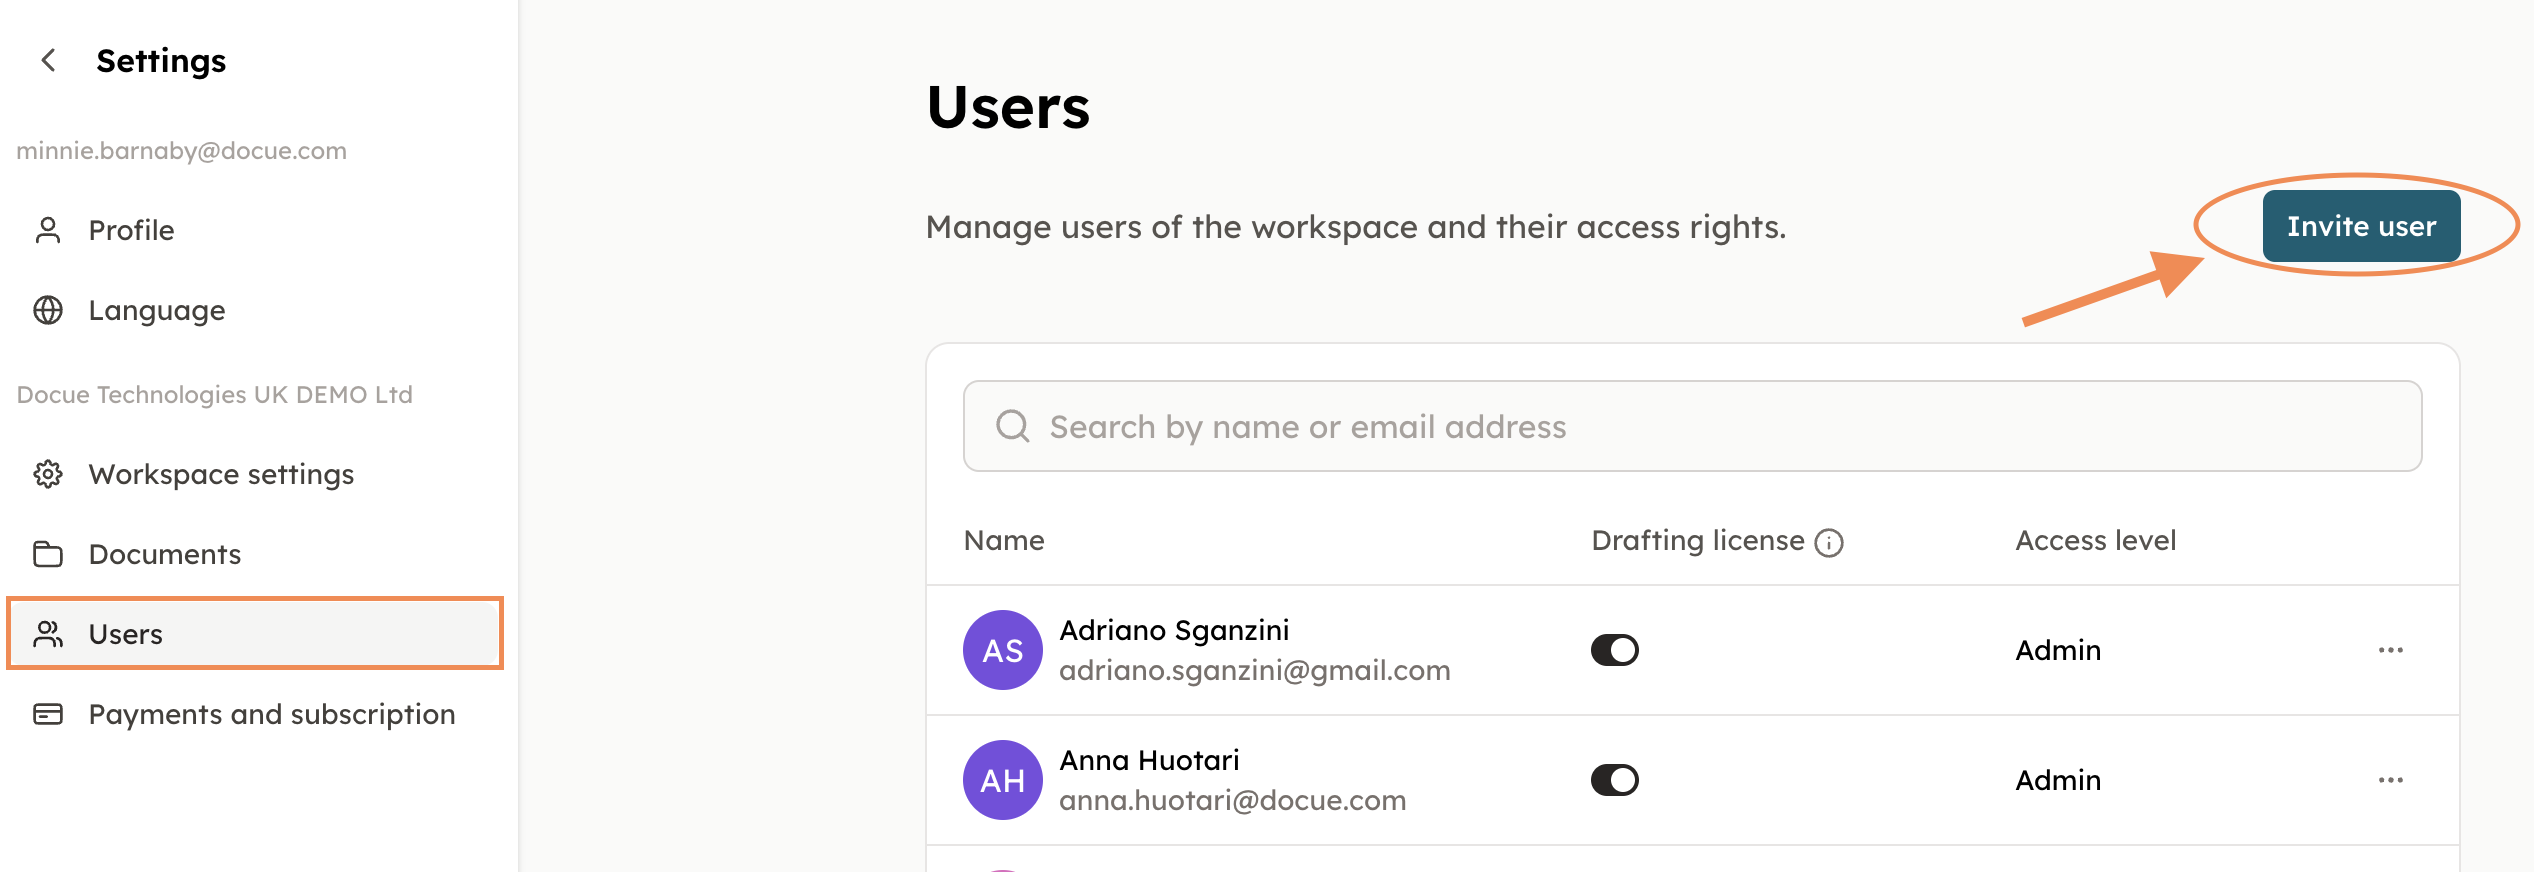Viewport: 2534px width, 872px height.
Task: Click the Payments credit card icon
Action: [x=48, y=714]
